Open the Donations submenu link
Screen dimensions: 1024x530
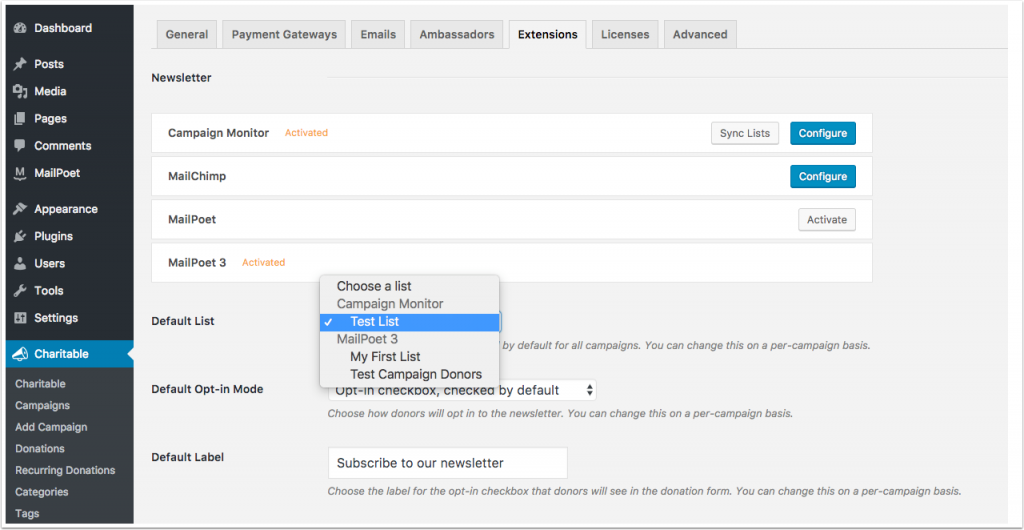point(40,448)
